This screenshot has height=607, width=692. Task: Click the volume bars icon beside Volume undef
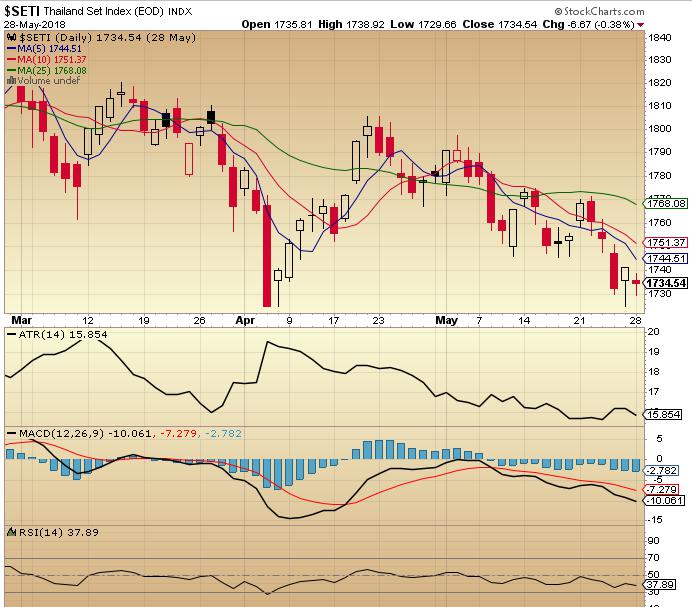pos(11,80)
